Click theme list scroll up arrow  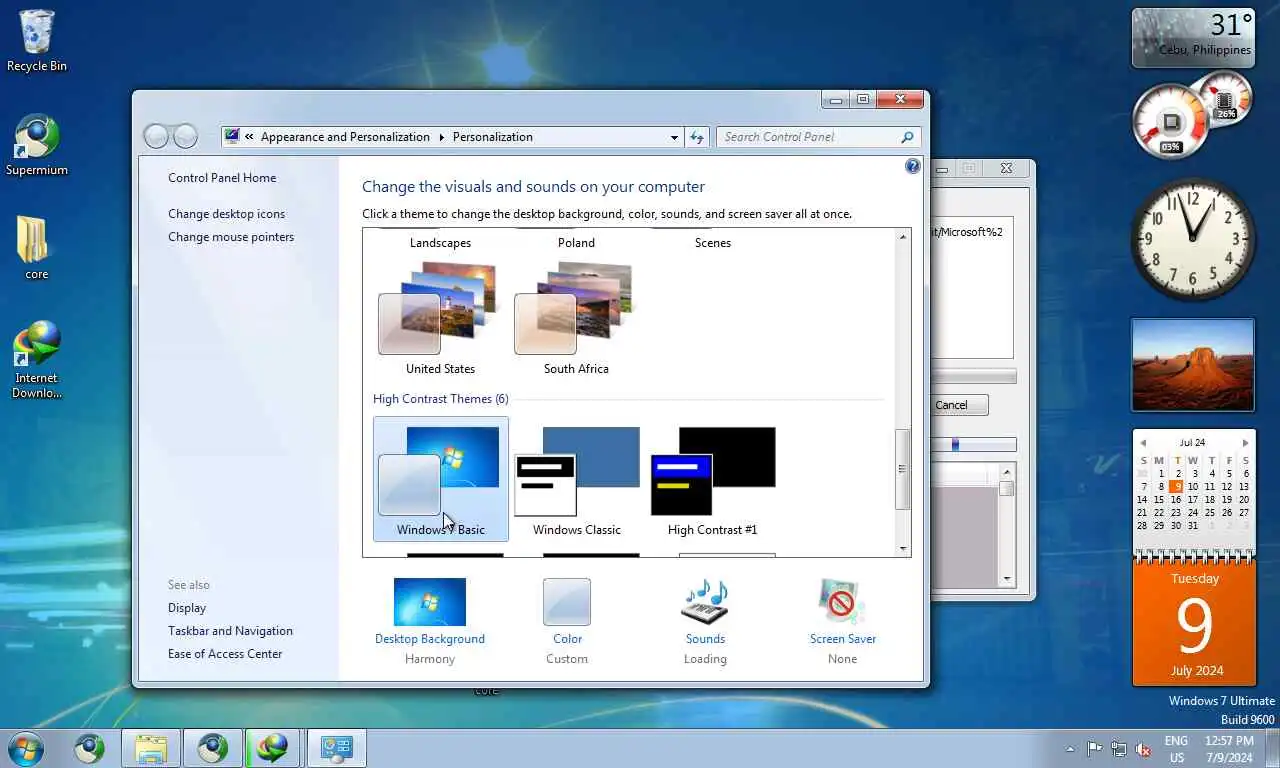(x=902, y=237)
